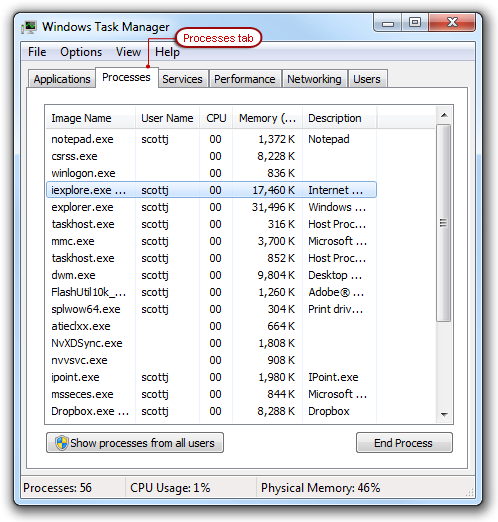Switch to the Applications tab

(x=62, y=79)
